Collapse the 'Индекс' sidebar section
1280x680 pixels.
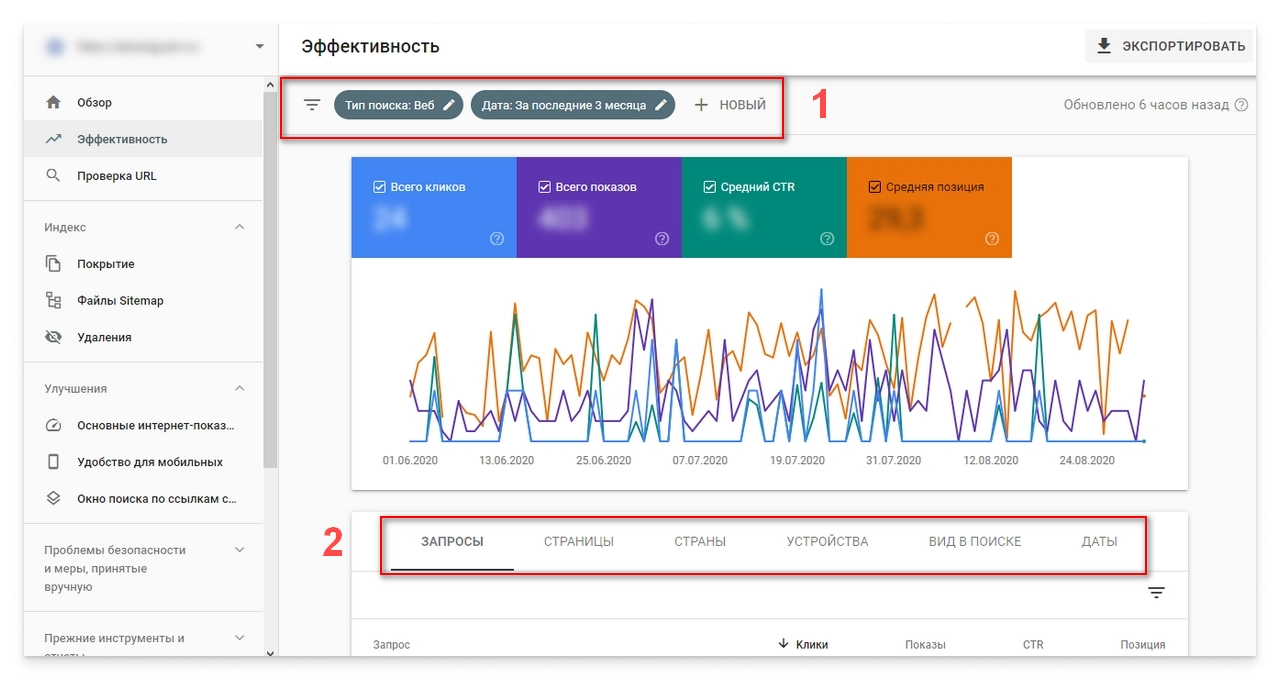239,227
